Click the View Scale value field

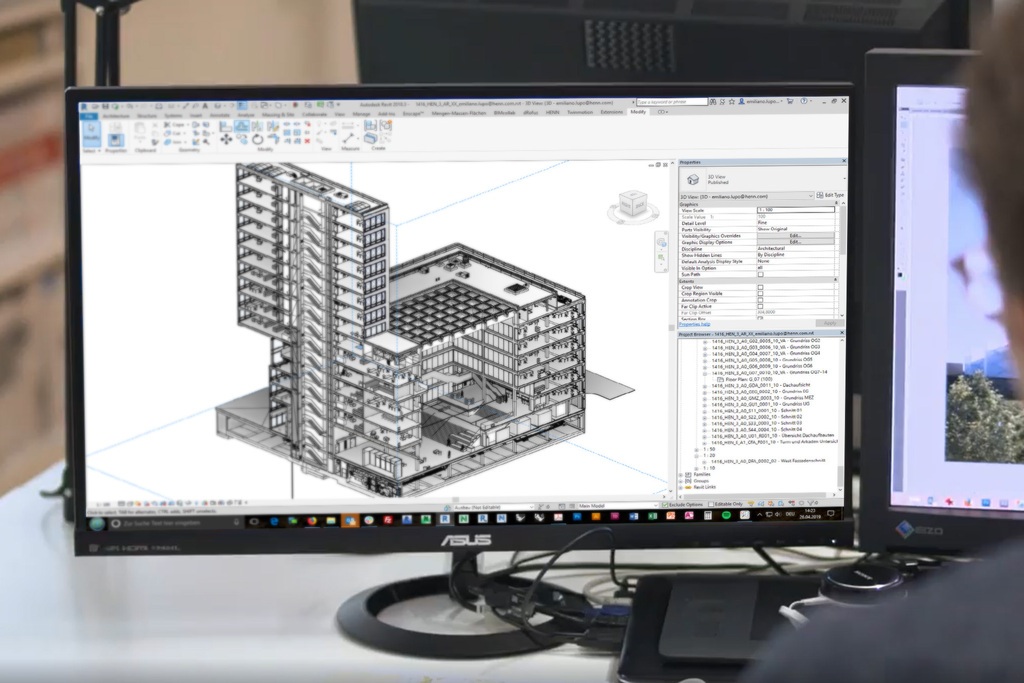click(x=795, y=210)
